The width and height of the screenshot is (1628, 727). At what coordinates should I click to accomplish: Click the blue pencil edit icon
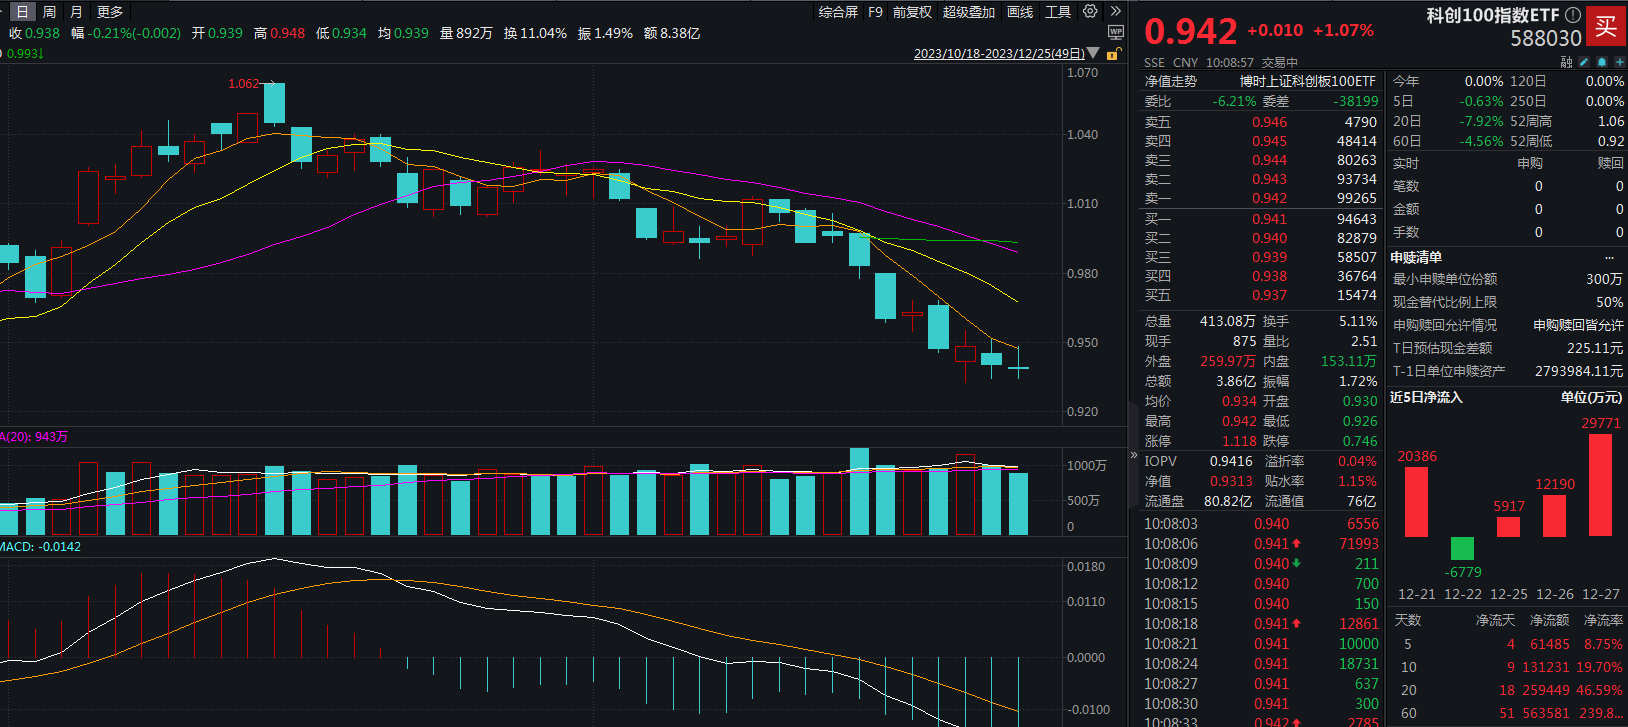point(1584,62)
